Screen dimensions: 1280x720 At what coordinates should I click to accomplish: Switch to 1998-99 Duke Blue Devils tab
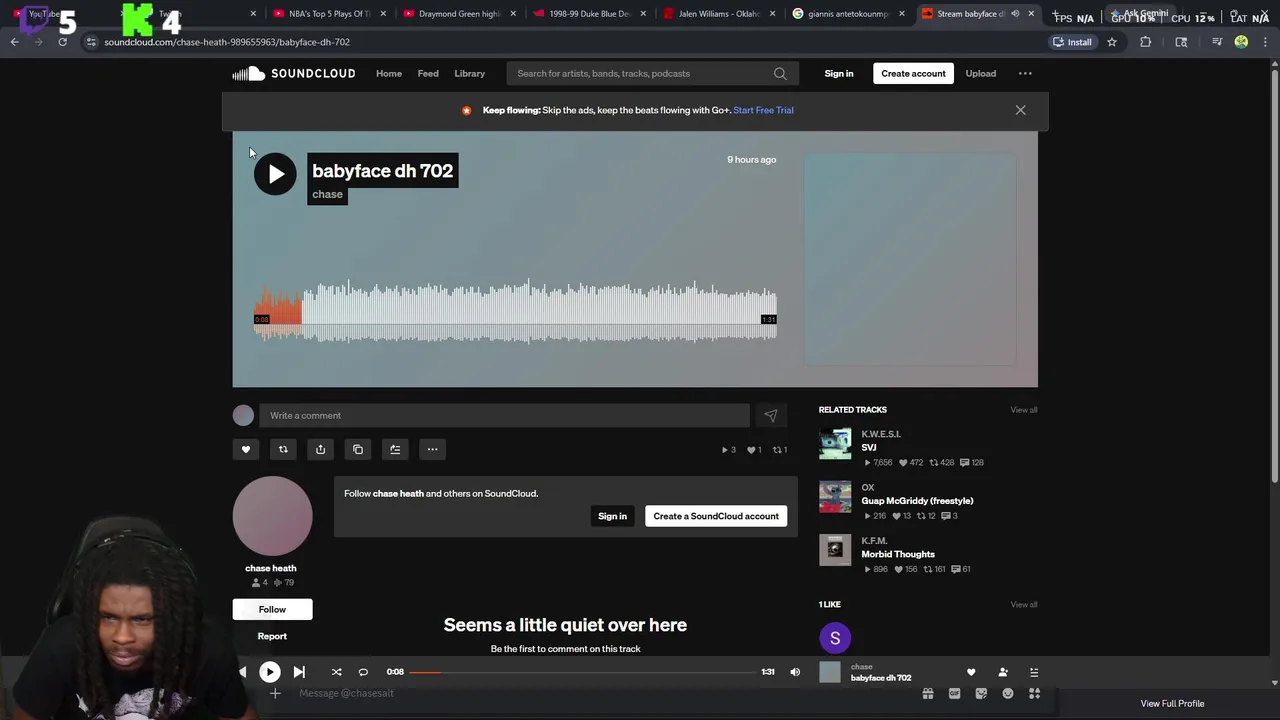point(590,14)
